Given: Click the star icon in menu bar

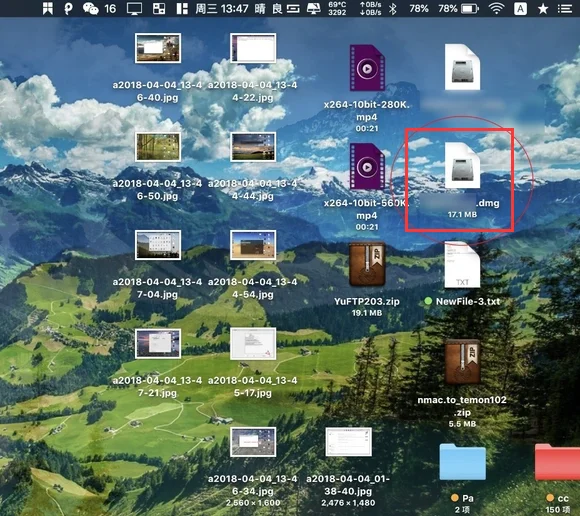Looking at the screenshot, I should click(543, 9).
